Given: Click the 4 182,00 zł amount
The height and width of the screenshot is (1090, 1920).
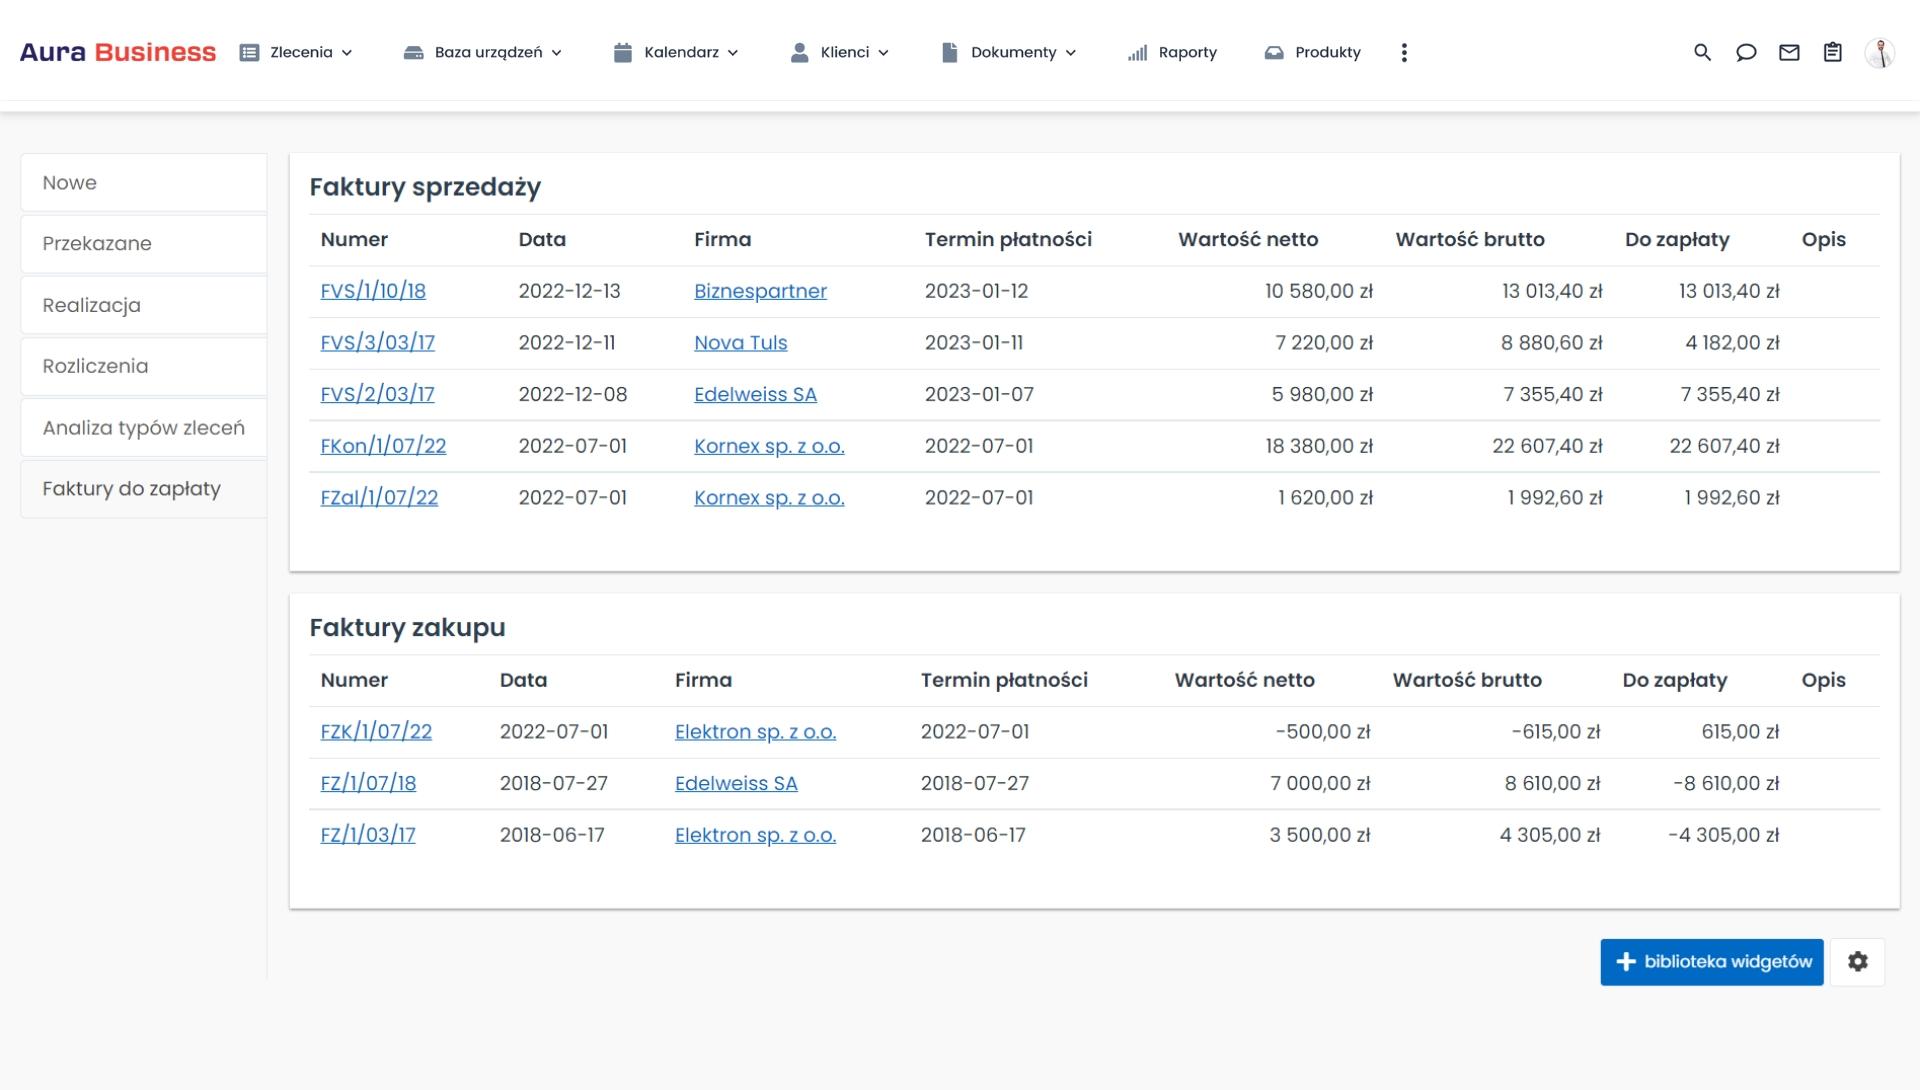Looking at the screenshot, I should [1732, 342].
